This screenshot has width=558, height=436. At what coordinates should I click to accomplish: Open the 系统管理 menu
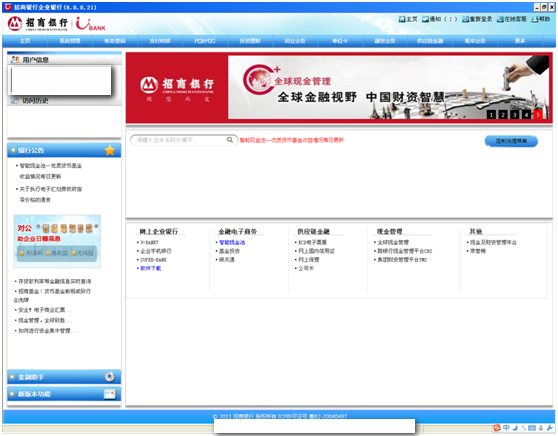[x=70, y=41]
